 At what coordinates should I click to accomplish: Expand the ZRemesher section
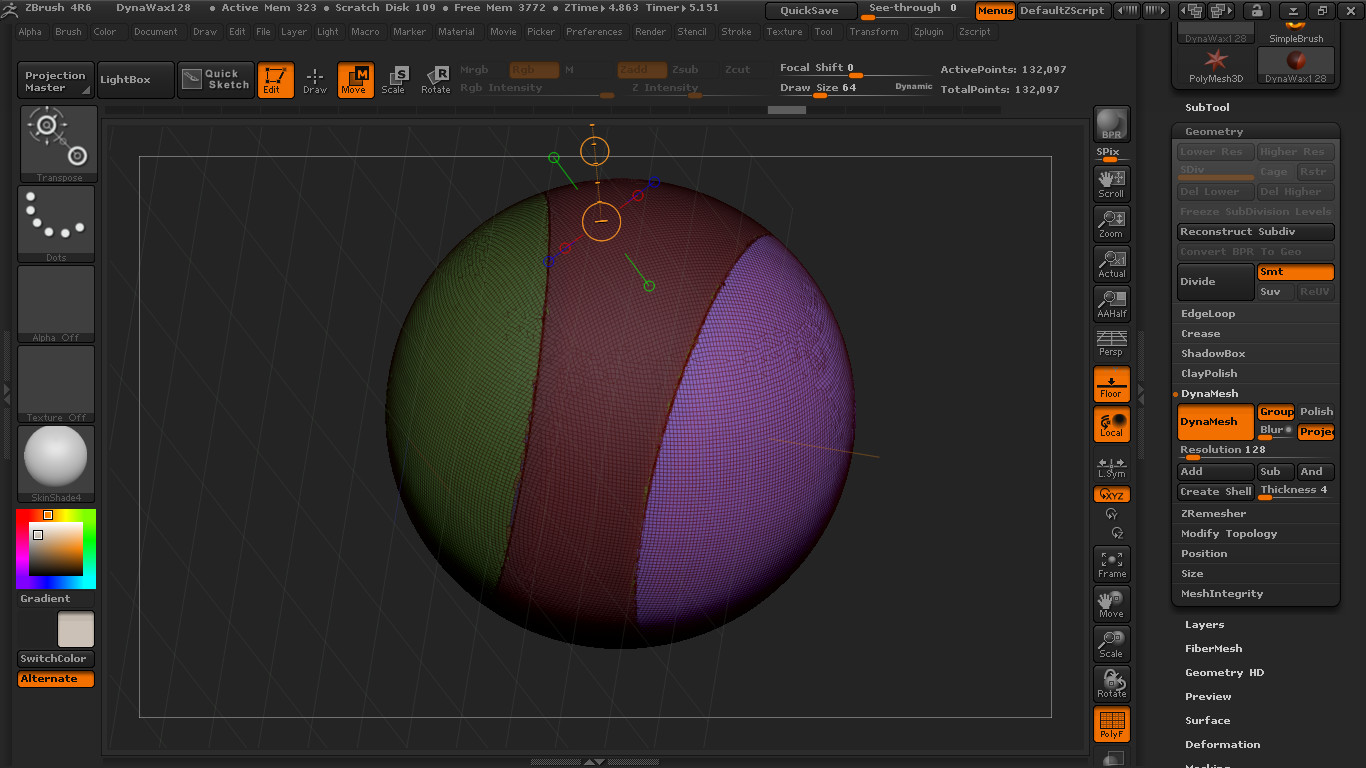(x=1213, y=514)
